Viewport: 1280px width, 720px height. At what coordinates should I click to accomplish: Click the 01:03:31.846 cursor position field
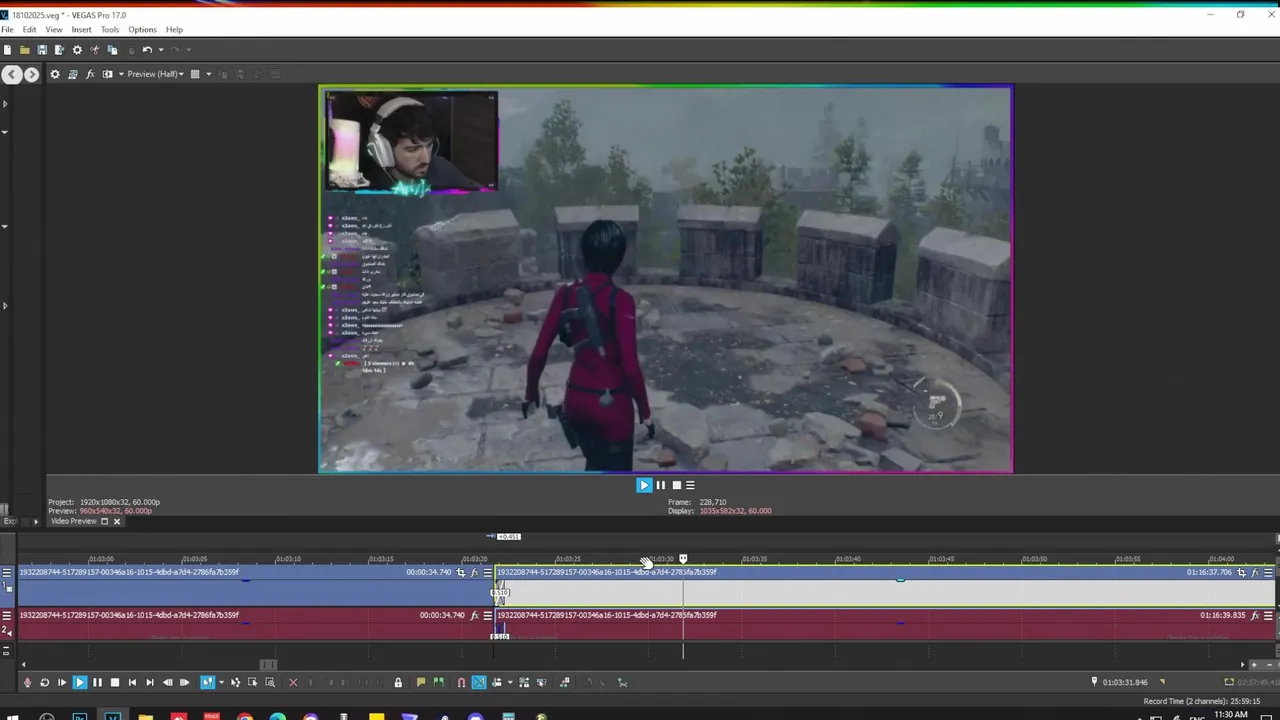pos(1125,682)
